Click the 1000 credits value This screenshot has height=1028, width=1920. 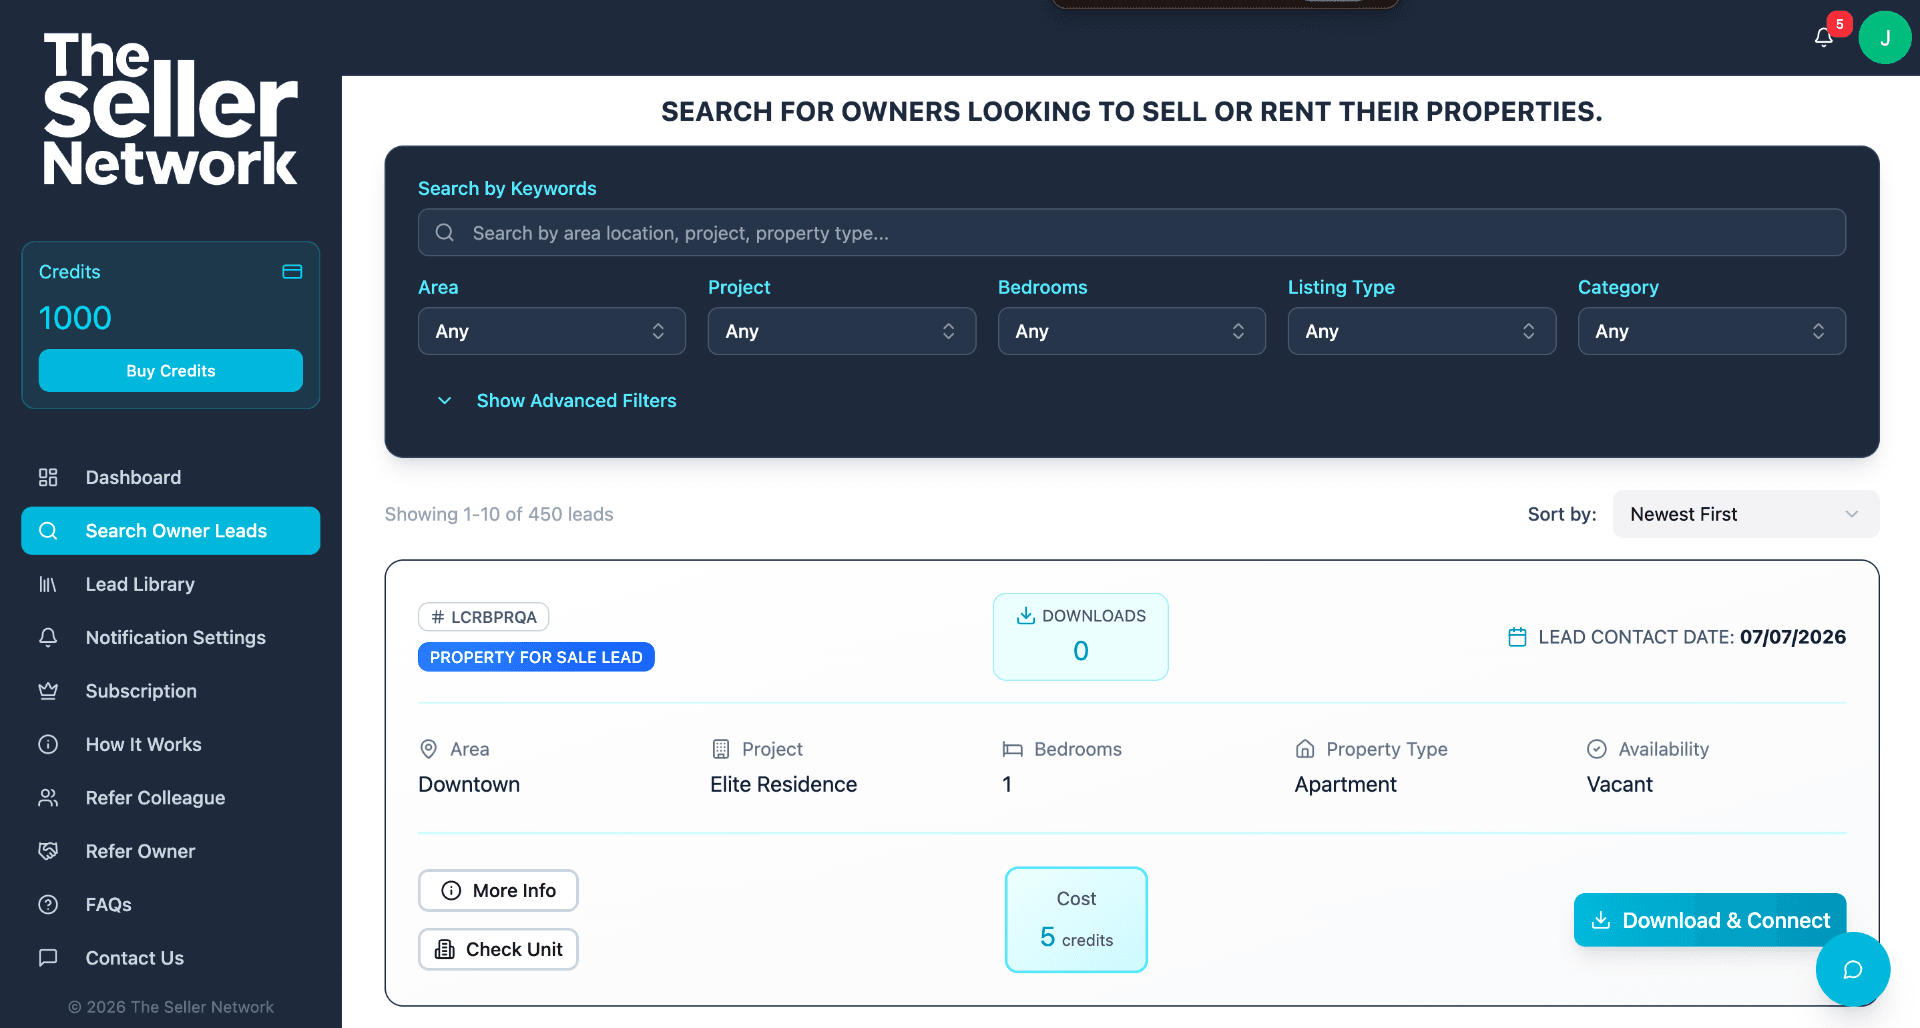click(75, 318)
